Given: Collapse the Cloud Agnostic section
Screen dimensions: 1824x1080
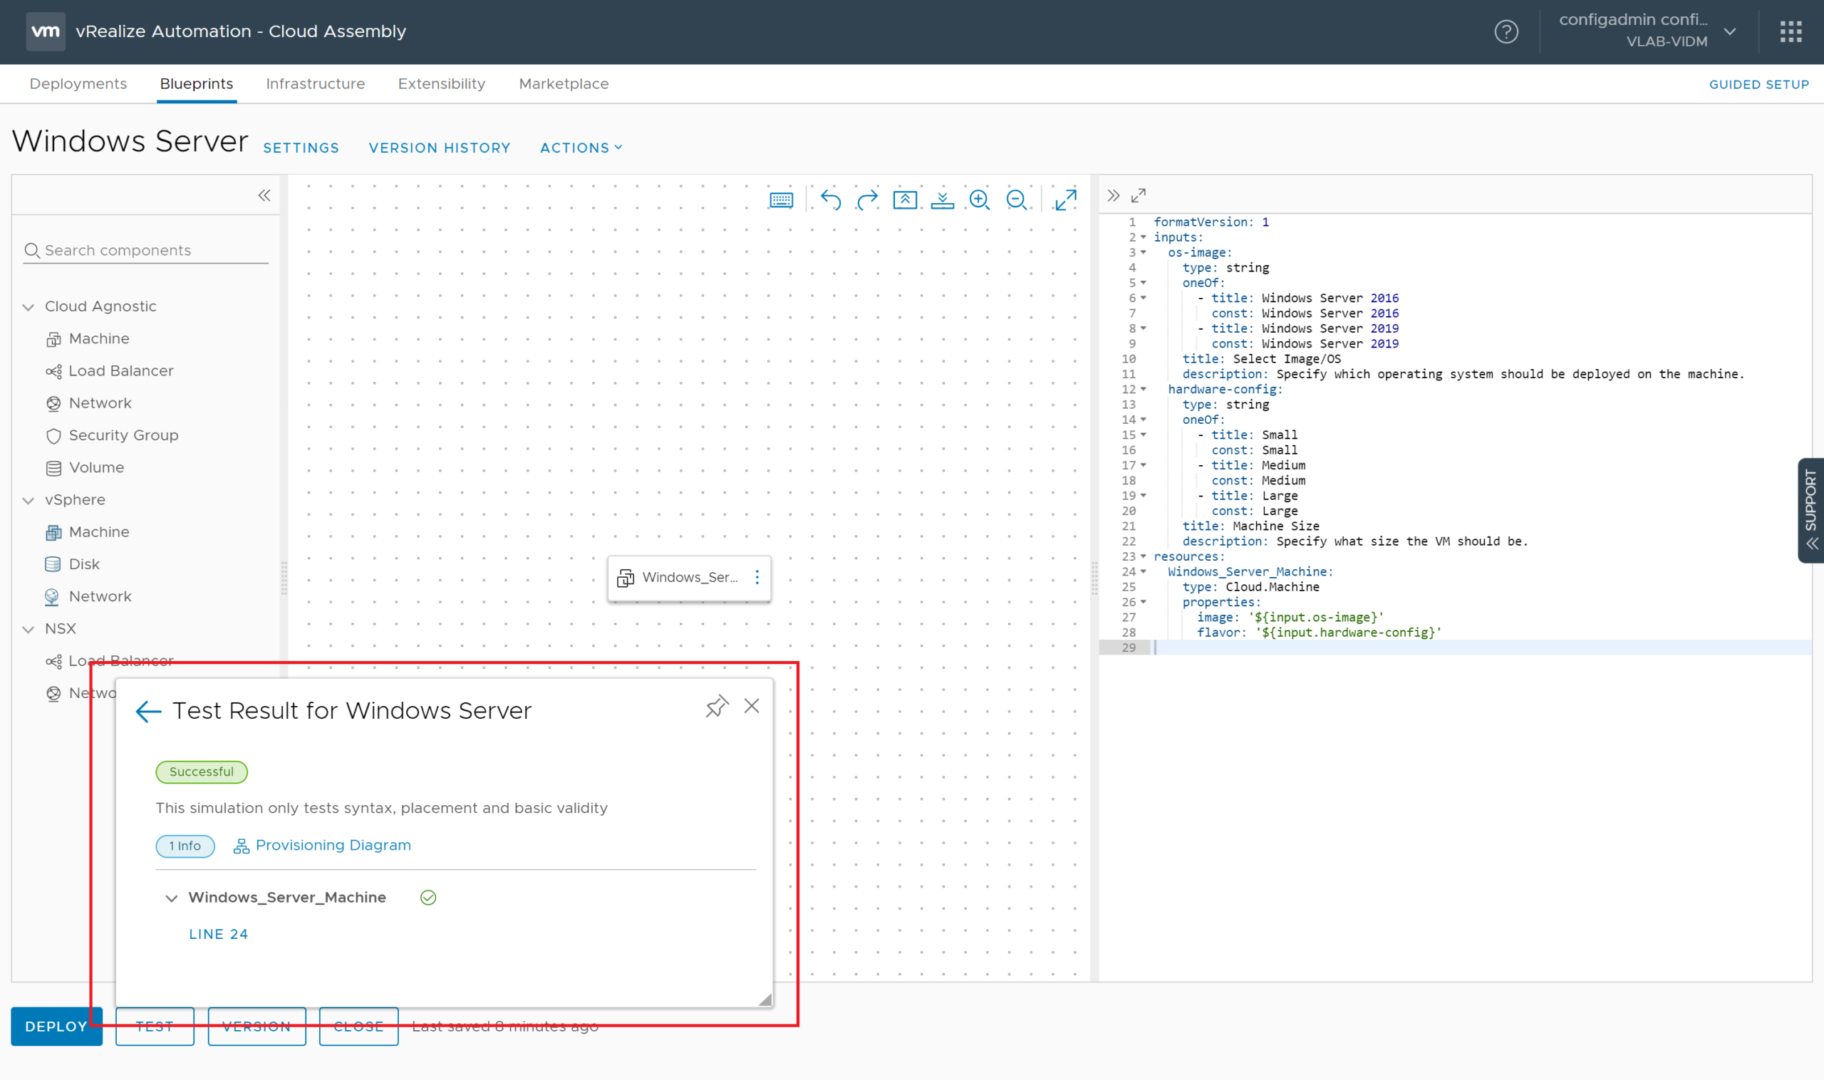Looking at the screenshot, I should 29,307.
